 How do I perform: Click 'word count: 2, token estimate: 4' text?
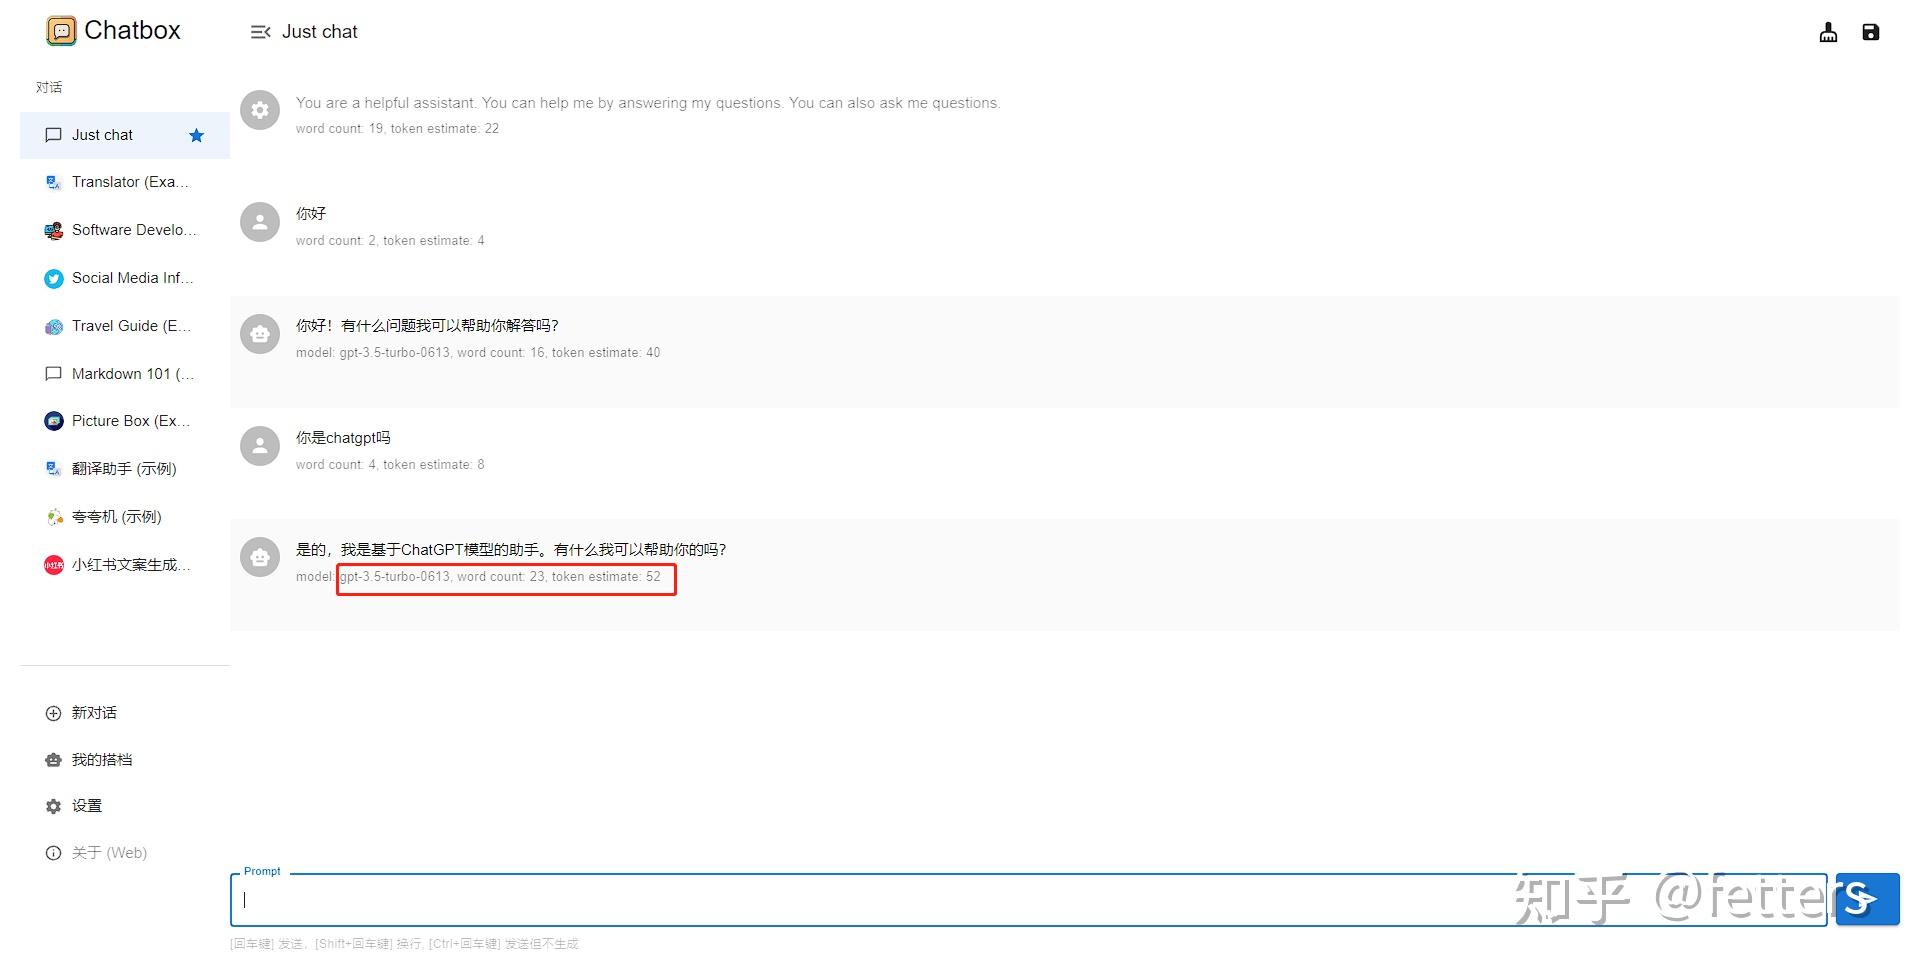click(390, 241)
